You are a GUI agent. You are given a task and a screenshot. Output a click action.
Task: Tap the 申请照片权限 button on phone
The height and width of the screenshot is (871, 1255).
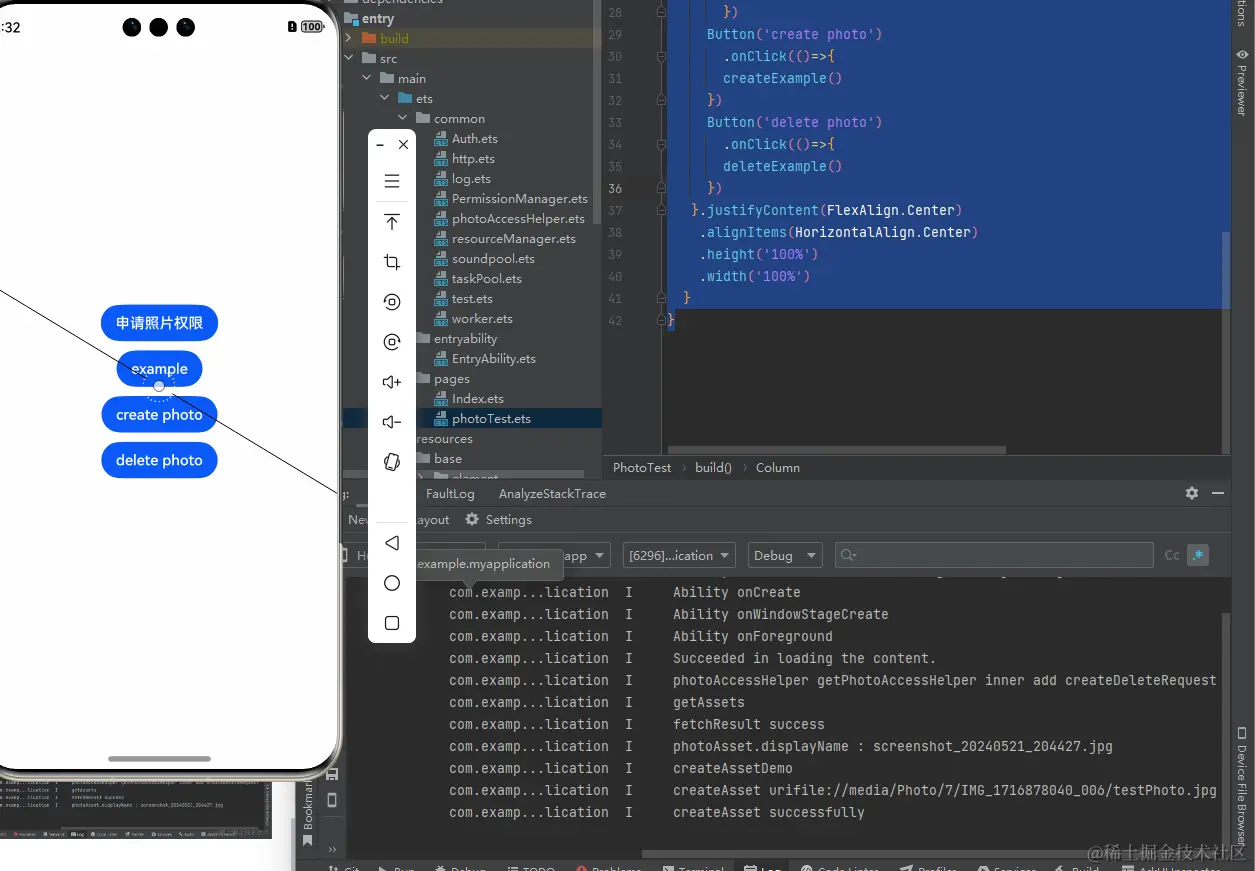coord(159,323)
